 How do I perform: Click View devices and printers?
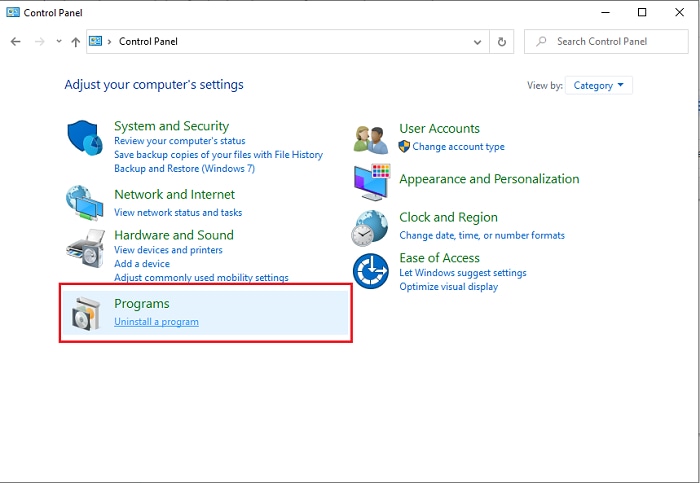point(168,250)
